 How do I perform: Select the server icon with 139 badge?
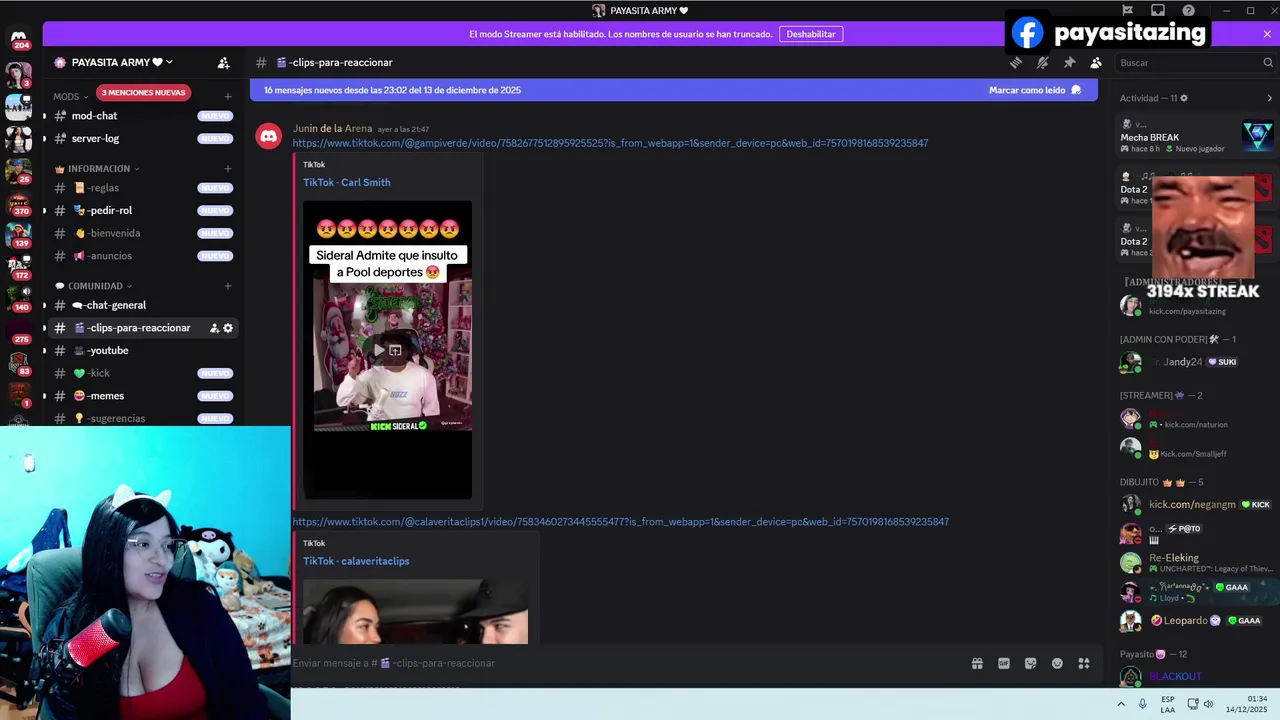point(19,235)
